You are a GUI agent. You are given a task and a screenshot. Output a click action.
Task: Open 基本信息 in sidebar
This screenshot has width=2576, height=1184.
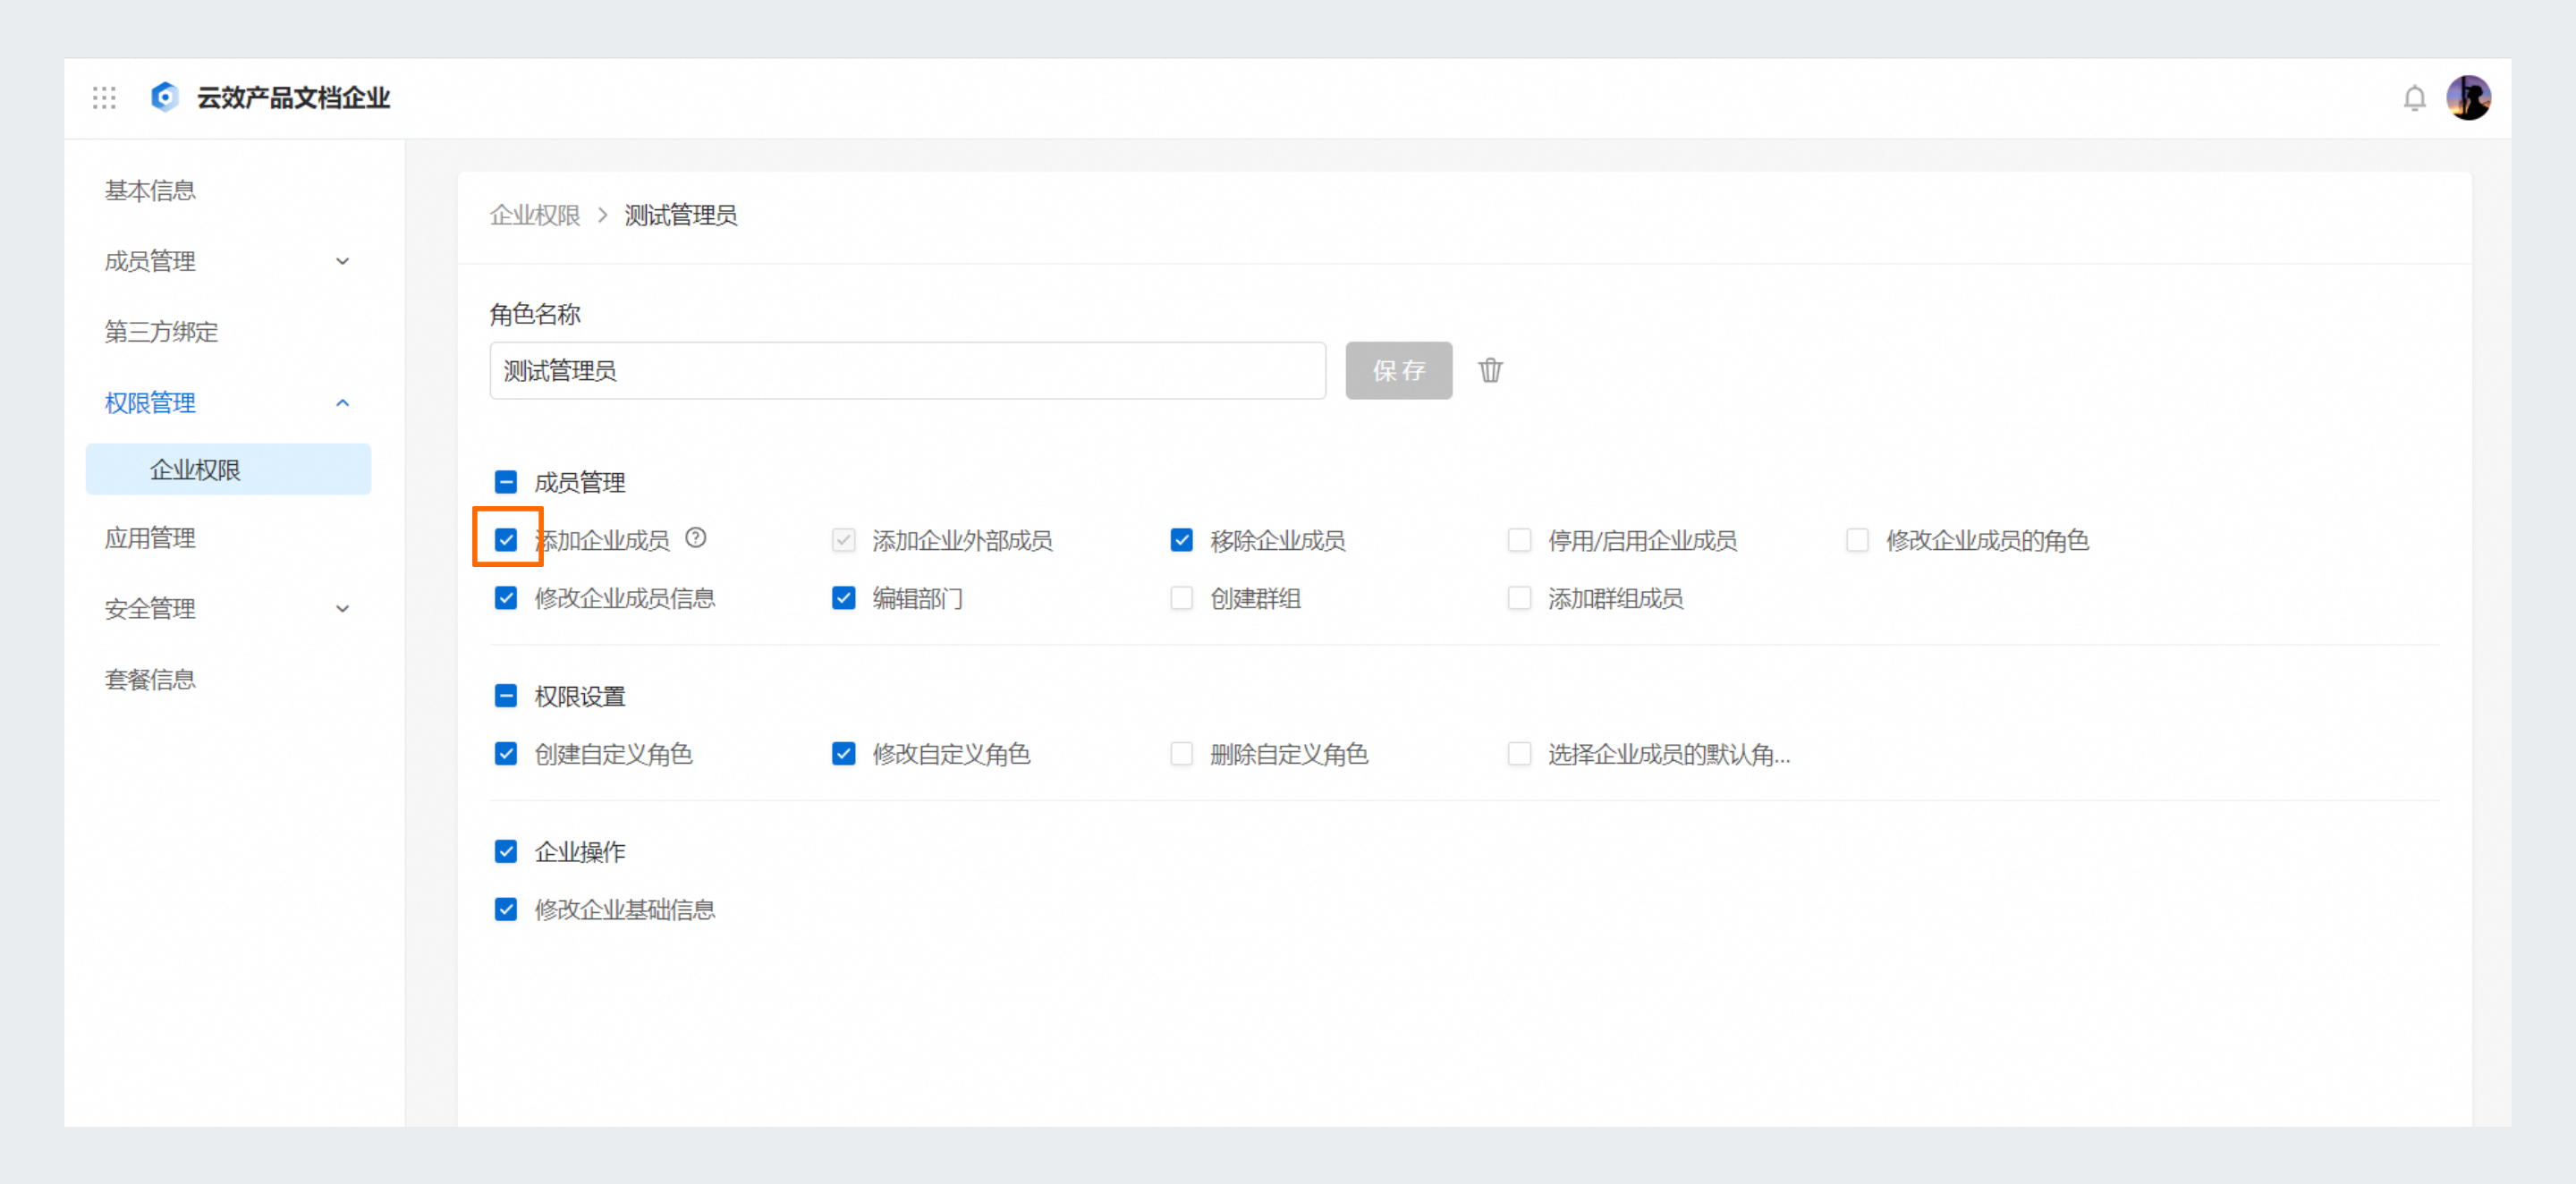tap(150, 190)
